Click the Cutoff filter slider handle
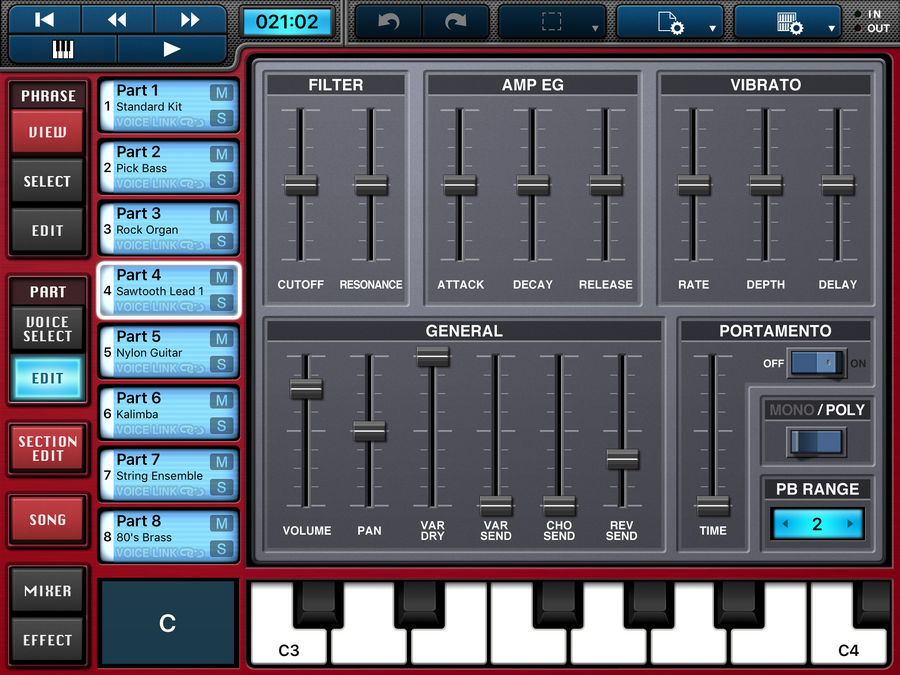The height and width of the screenshot is (675, 900). [300, 185]
